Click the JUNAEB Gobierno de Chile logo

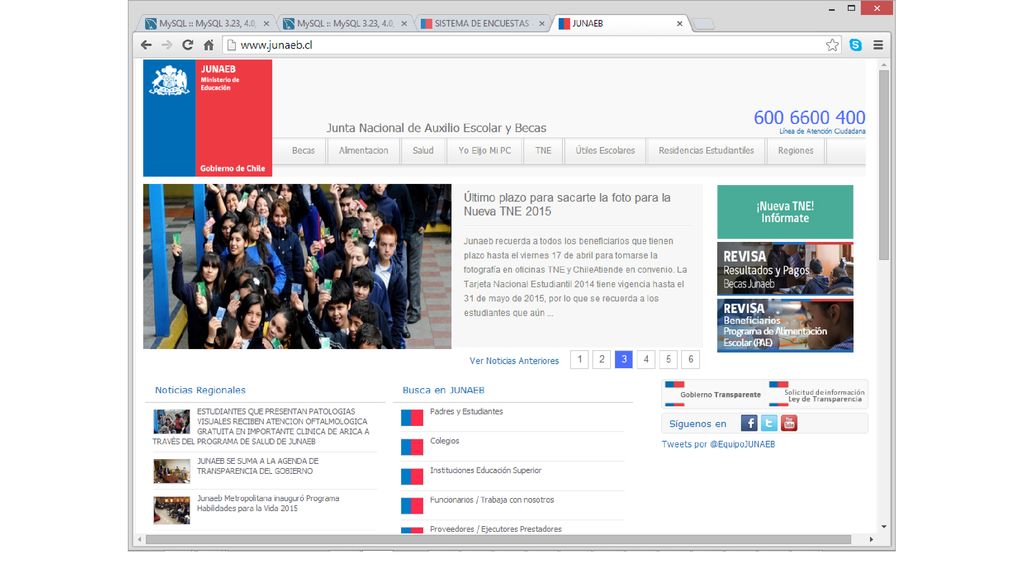click(208, 118)
